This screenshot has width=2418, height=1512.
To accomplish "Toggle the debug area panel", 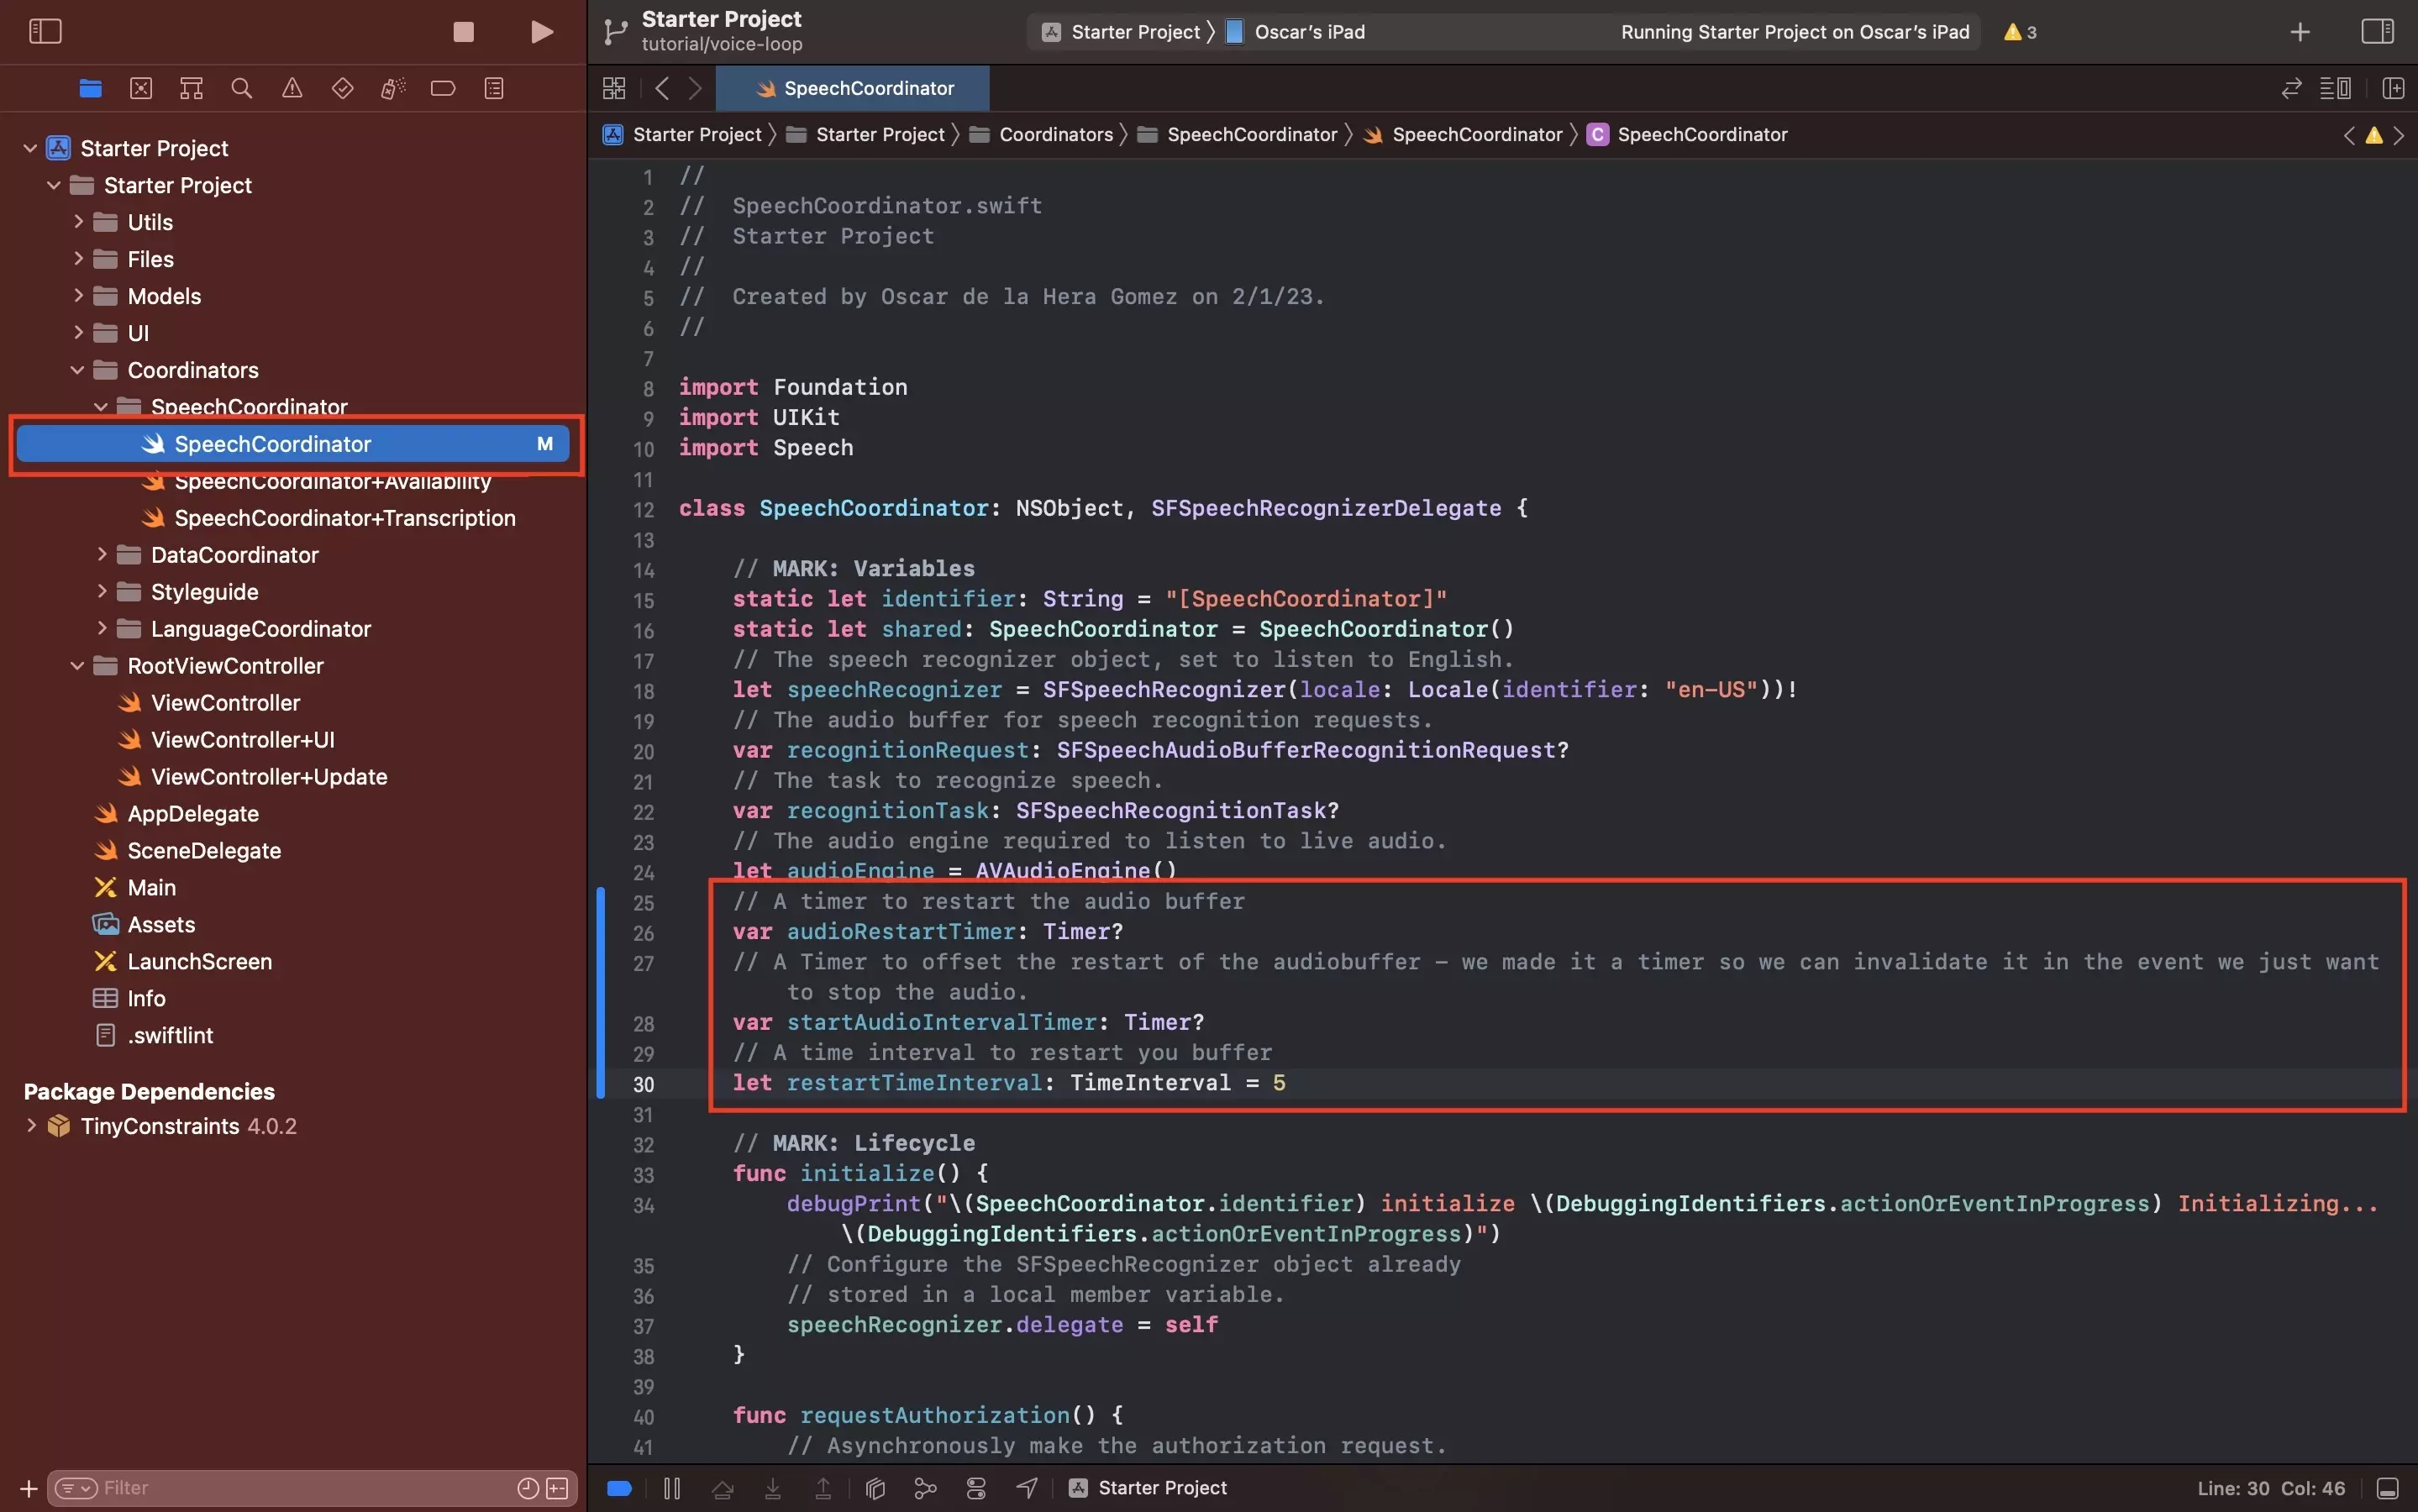I will tap(2388, 1488).
